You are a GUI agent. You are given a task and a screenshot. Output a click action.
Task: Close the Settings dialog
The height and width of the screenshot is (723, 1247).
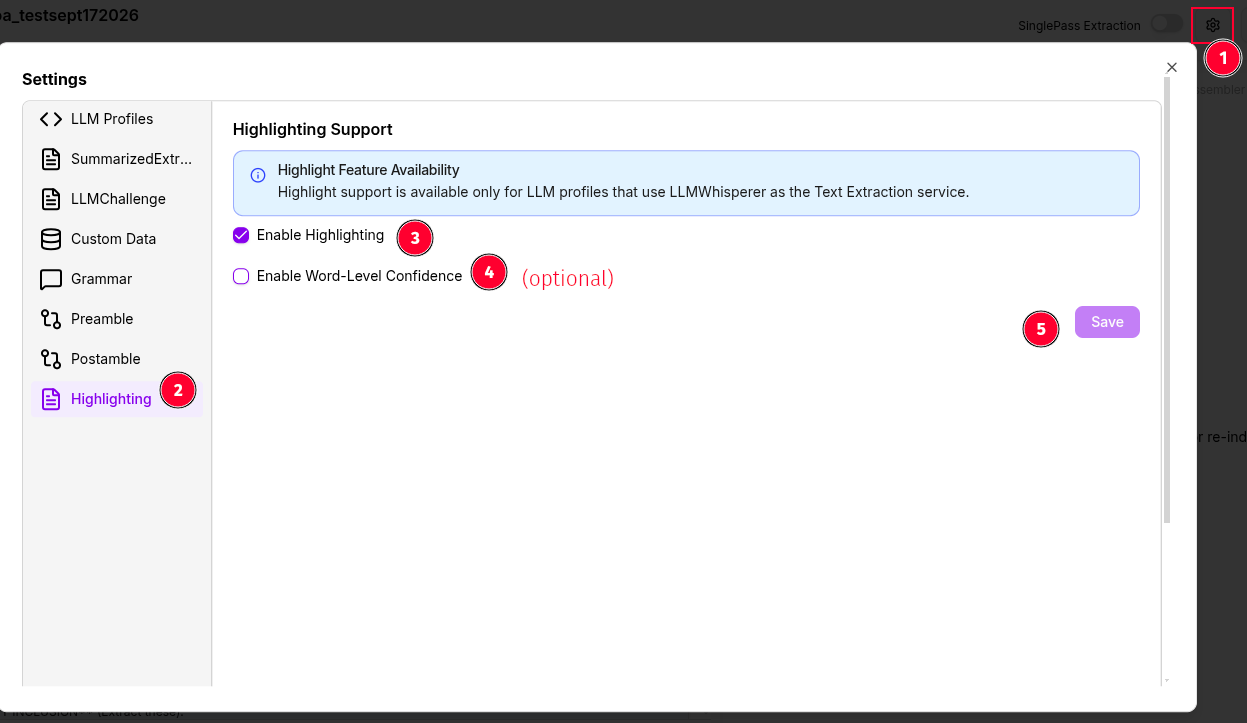coord(1172,67)
